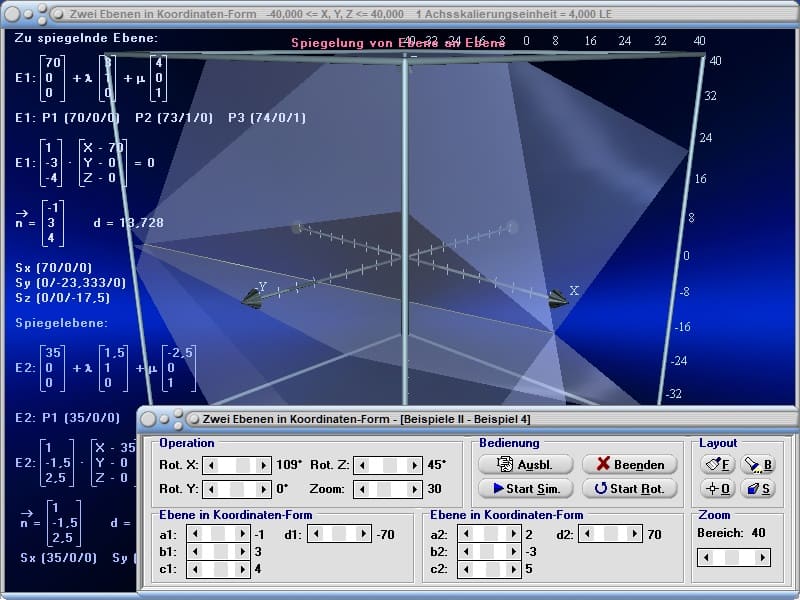Click the main window title bar
Screen dimensions: 800x600
coord(400,14)
